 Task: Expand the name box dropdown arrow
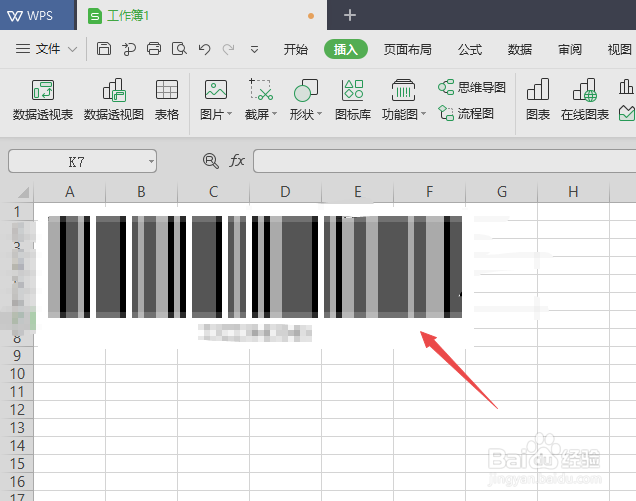[x=151, y=161]
